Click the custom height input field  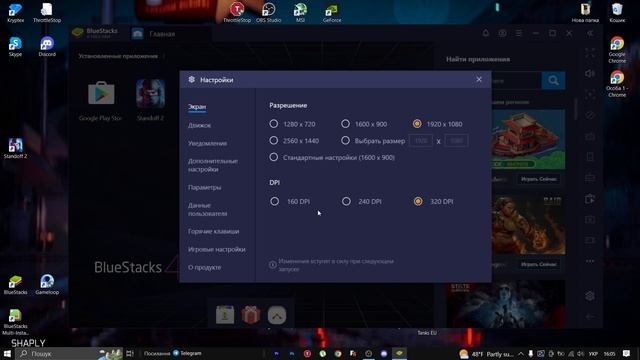456,140
